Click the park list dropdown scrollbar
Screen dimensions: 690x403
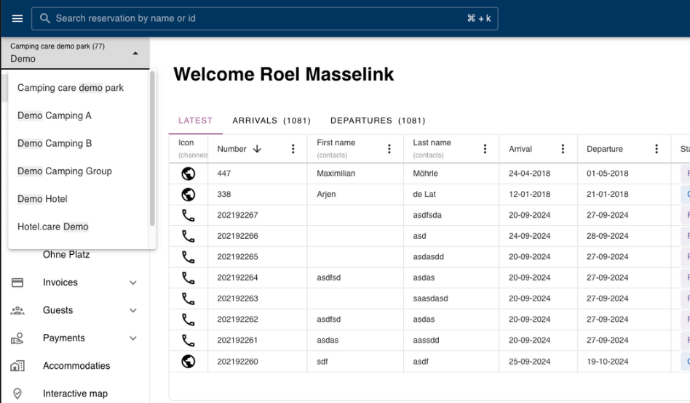152,150
